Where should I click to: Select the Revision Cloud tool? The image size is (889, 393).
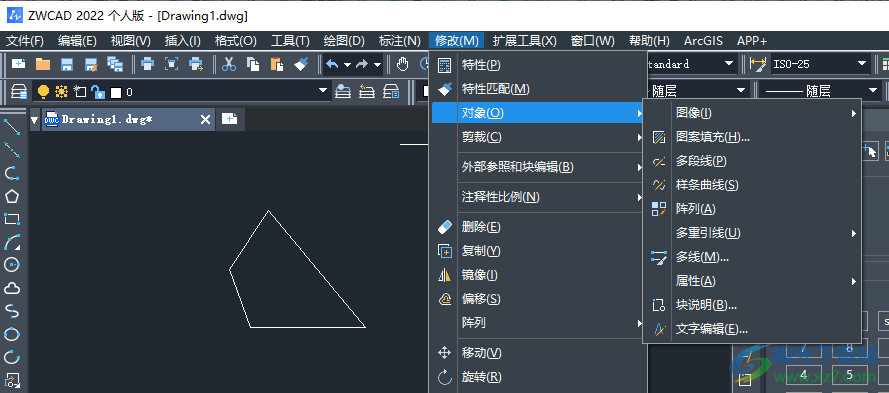[x=12, y=288]
